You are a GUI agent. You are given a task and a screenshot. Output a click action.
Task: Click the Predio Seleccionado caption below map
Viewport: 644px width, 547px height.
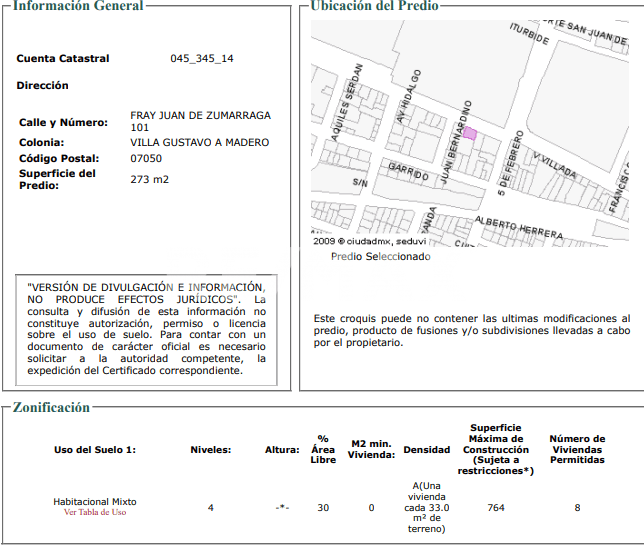(x=380, y=256)
